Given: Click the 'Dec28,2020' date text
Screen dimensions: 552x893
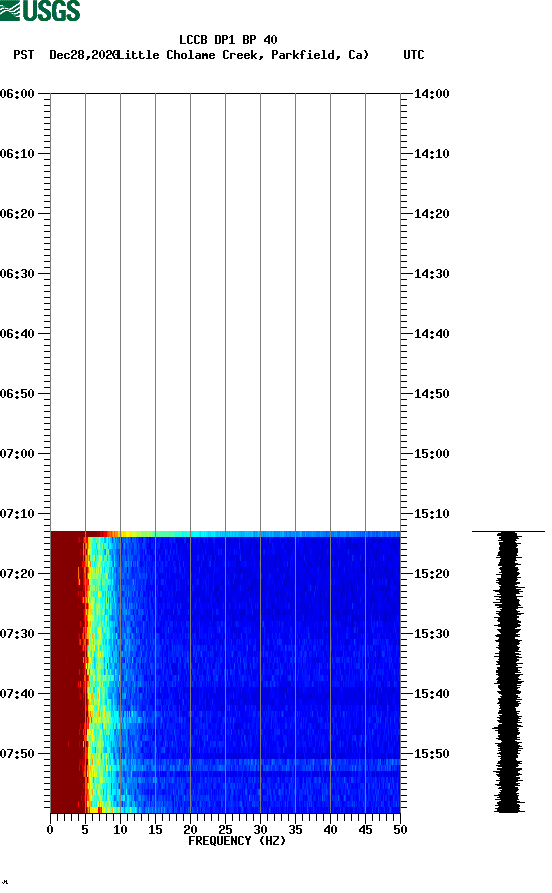Looking at the screenshot, I should [83, 55].
